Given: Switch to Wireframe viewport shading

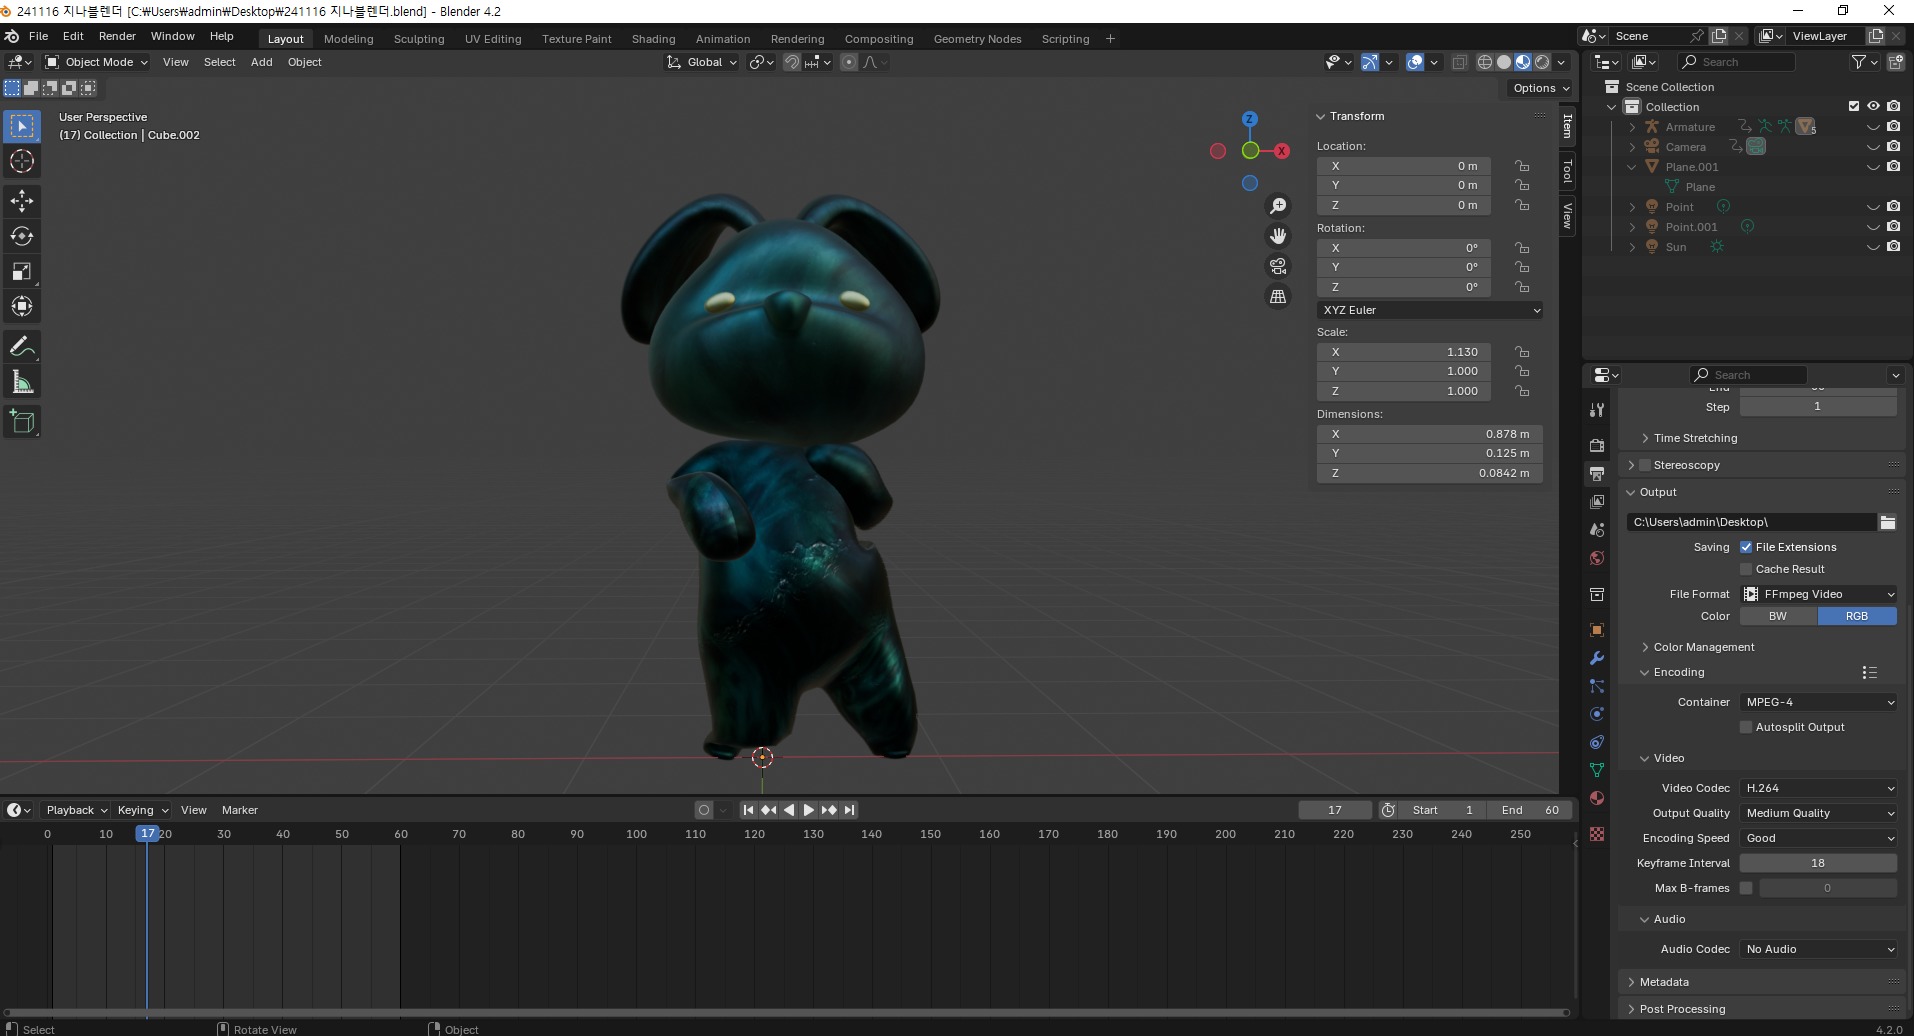Looking at the screenshot, I should pyautogui.click(x=1485, y=62).
